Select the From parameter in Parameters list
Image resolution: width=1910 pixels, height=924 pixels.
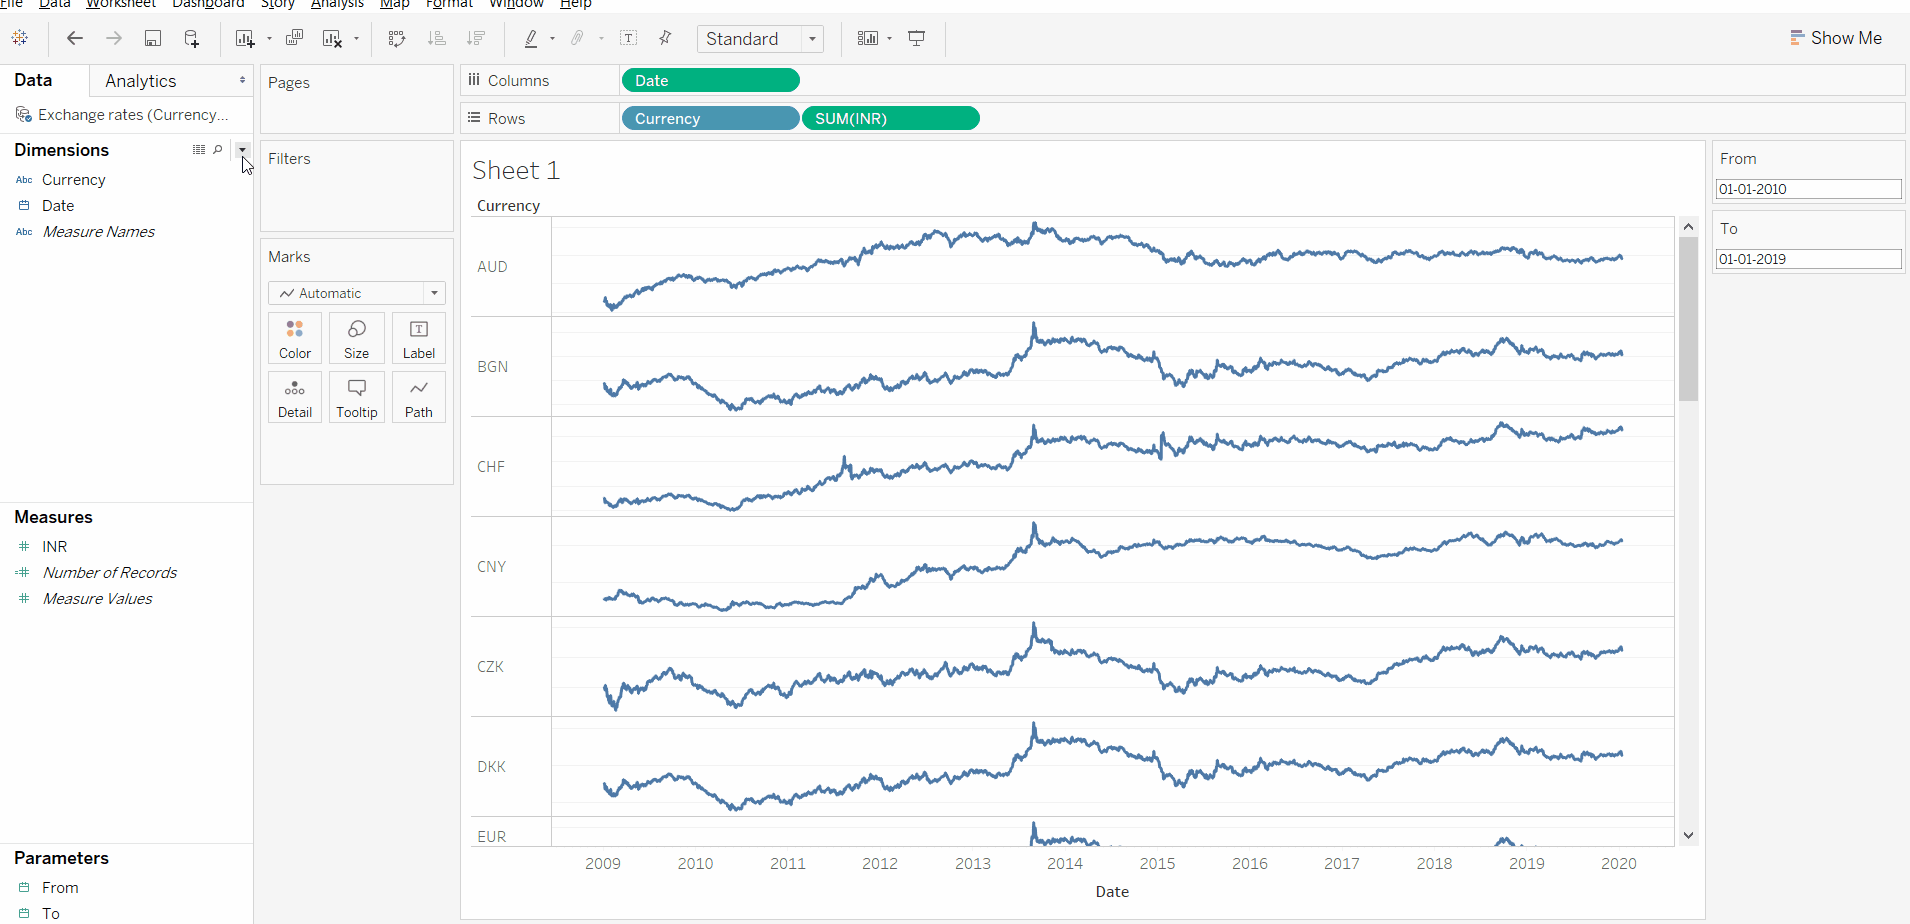point(60,888)
